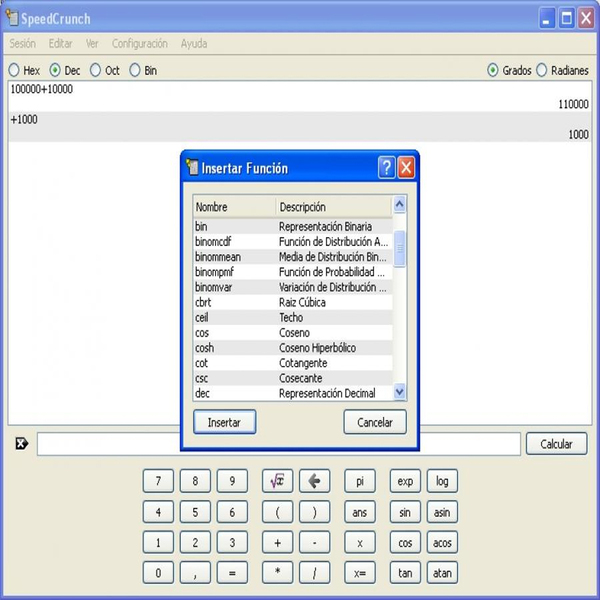Click the ans keypad button
600x600 pixels.
[360, 512]
